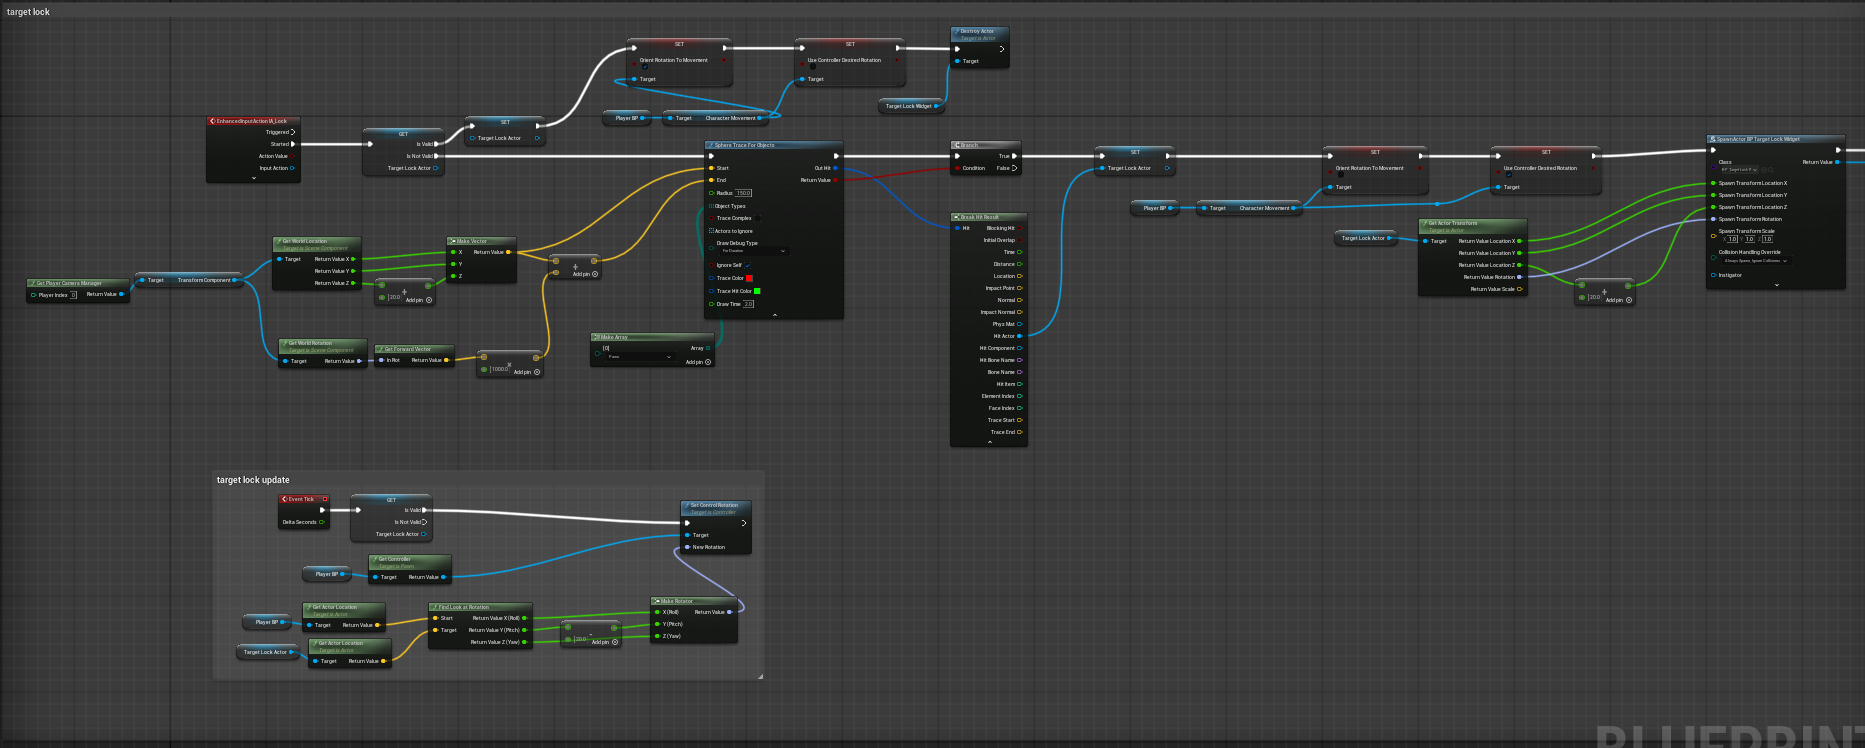Click Spawn Transform Scale X value field

(x=1733, y=239)
